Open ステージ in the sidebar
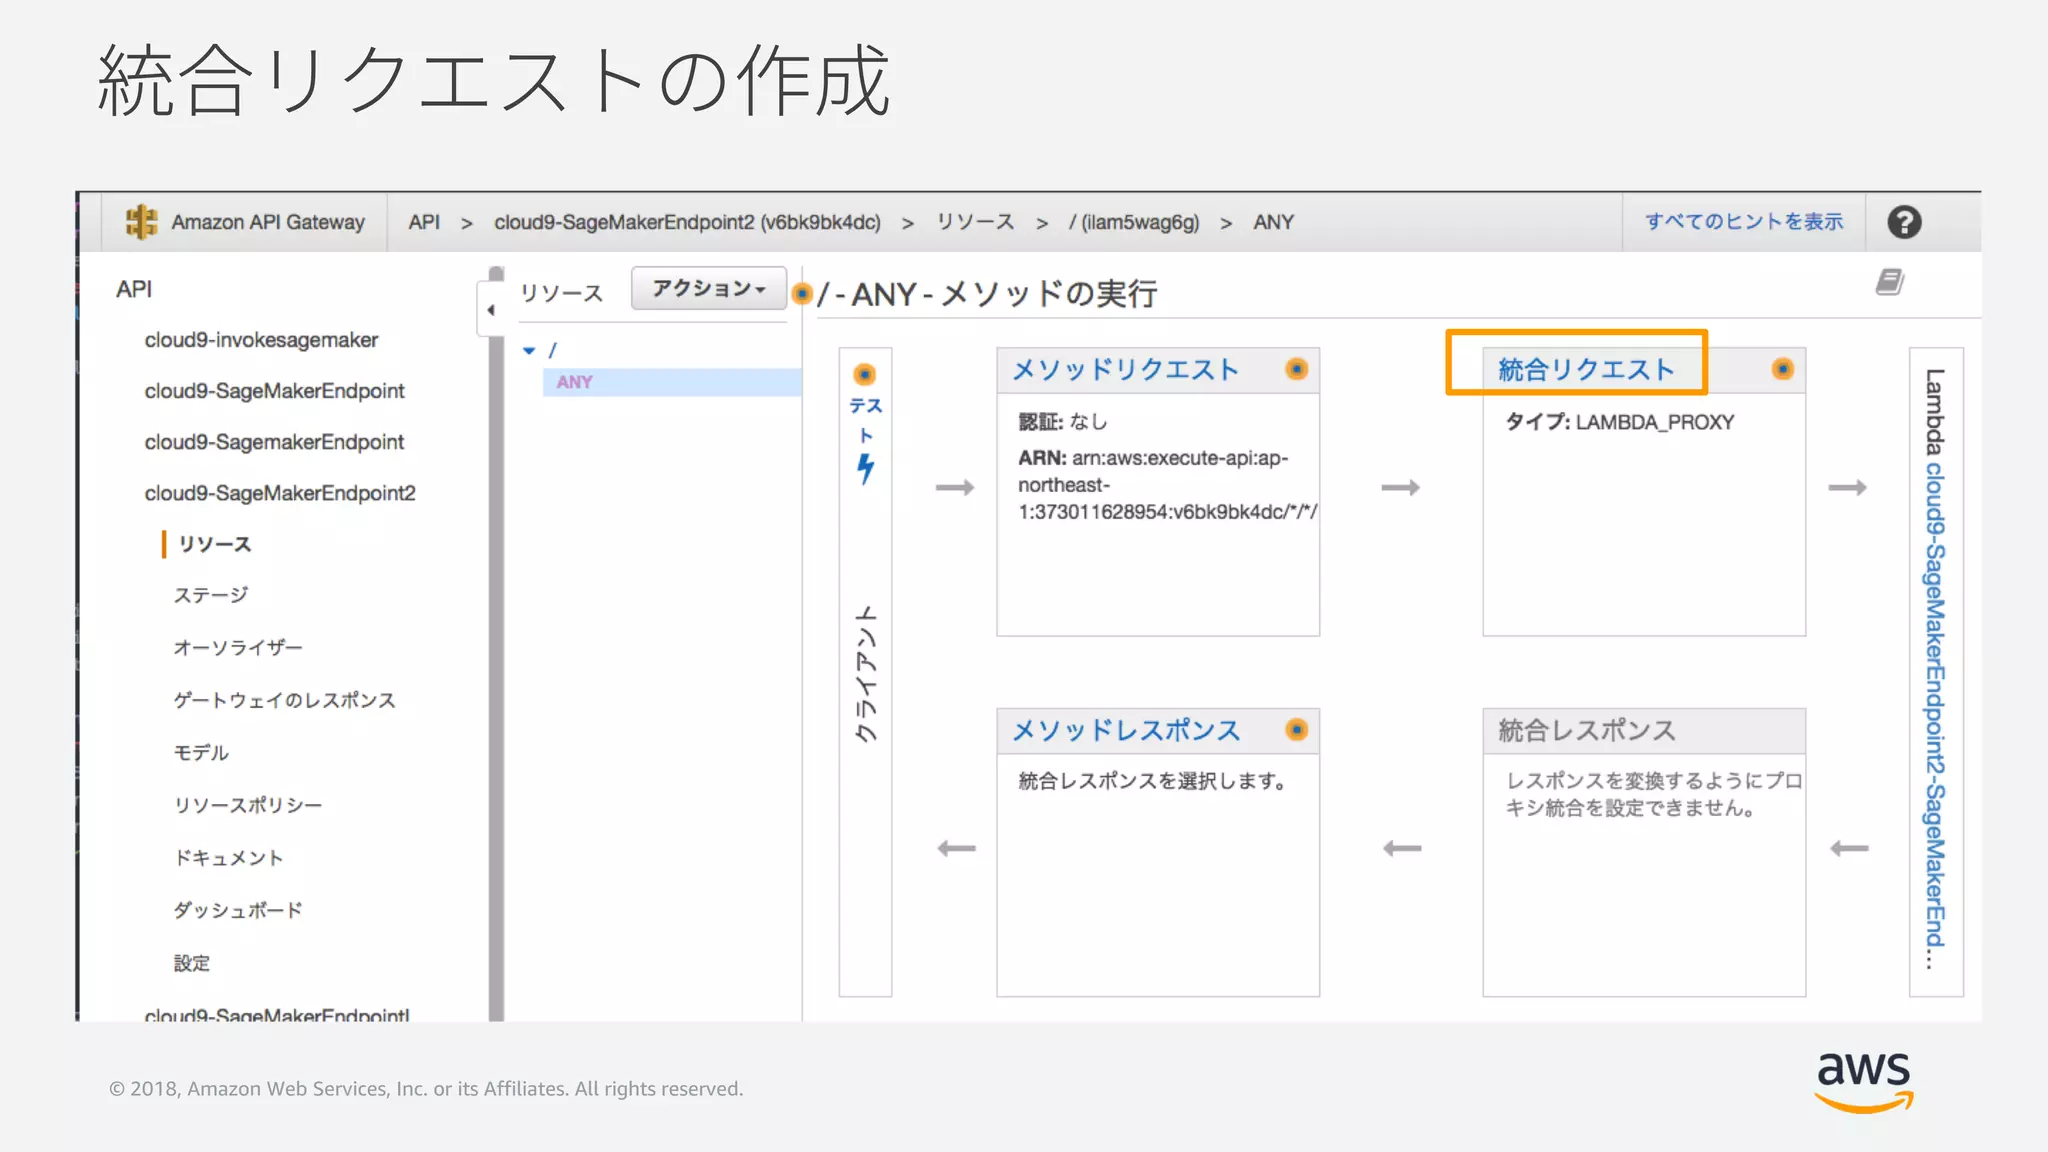The width and height of the screenshot is (2048, 1152). pos(211,596)
